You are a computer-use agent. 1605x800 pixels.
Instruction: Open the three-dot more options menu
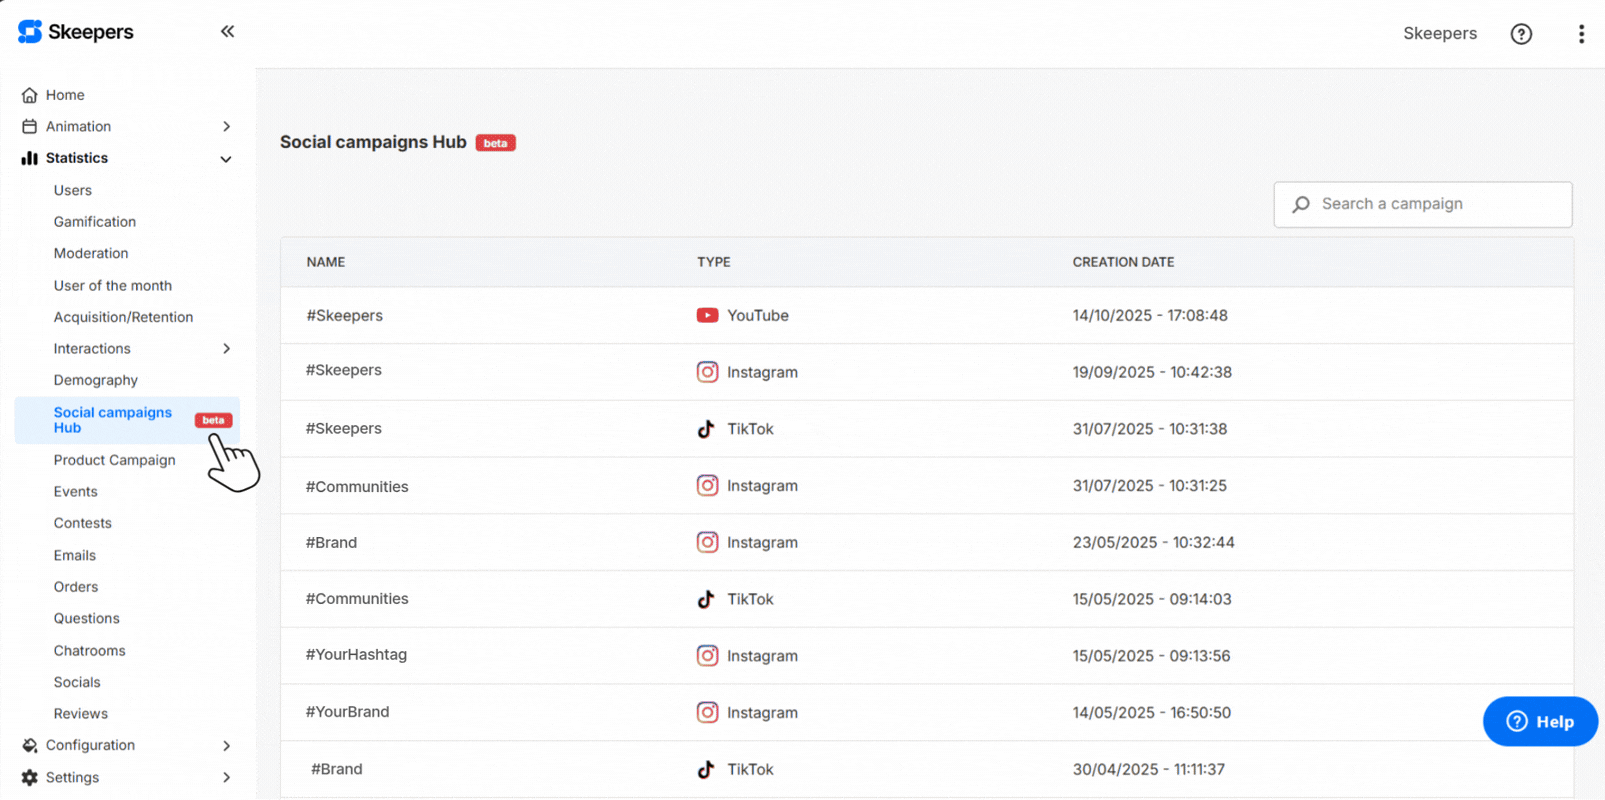[1581, 34]
